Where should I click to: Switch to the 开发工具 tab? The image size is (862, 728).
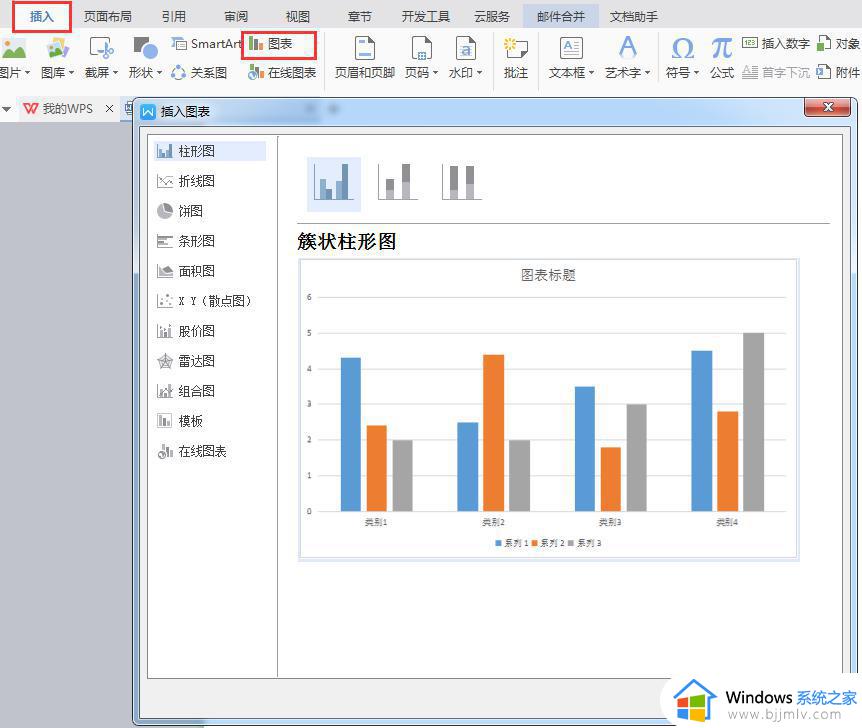pos(426,16)
